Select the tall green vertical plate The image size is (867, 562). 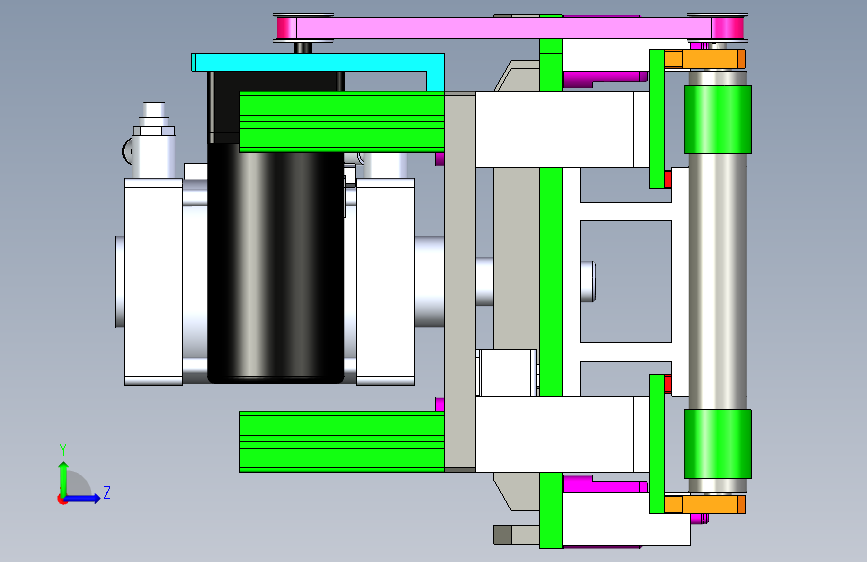coord(551,282)
